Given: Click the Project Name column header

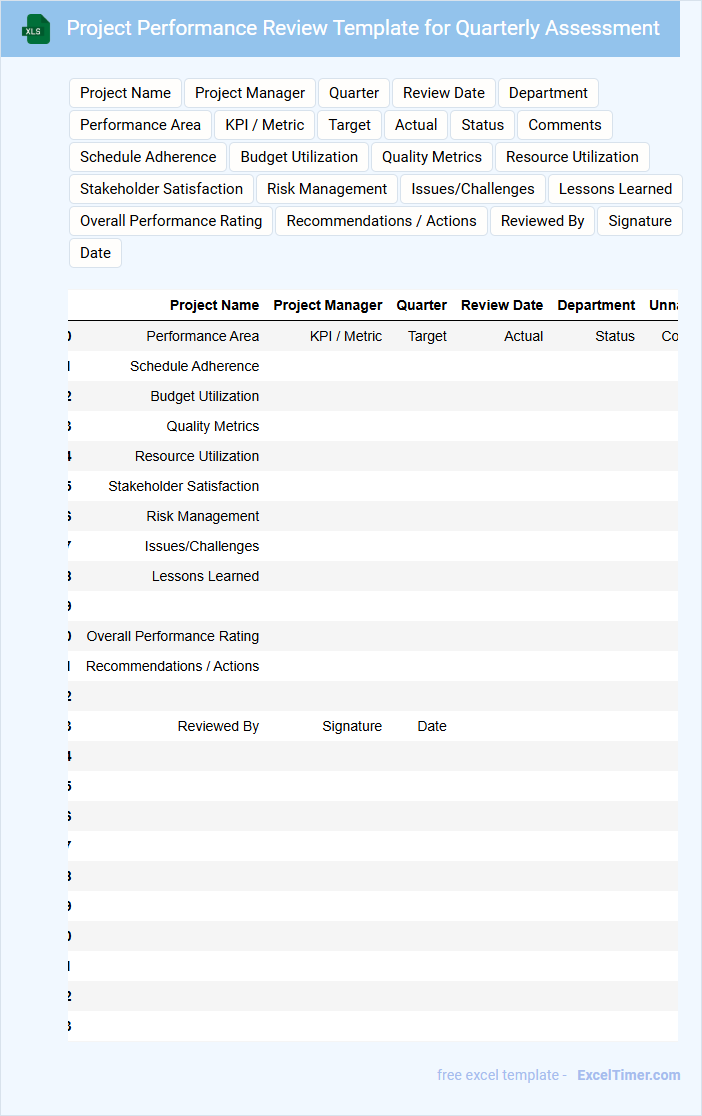Looking at the screenshot, I should click(x=214, y=305).
